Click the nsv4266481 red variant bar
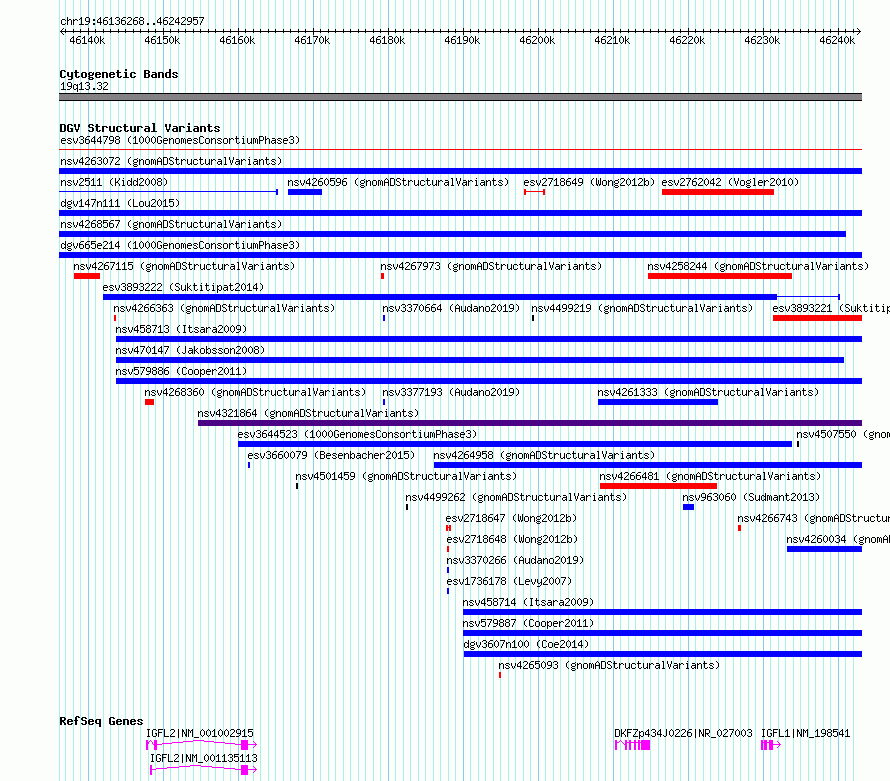 tap(658, 486)
